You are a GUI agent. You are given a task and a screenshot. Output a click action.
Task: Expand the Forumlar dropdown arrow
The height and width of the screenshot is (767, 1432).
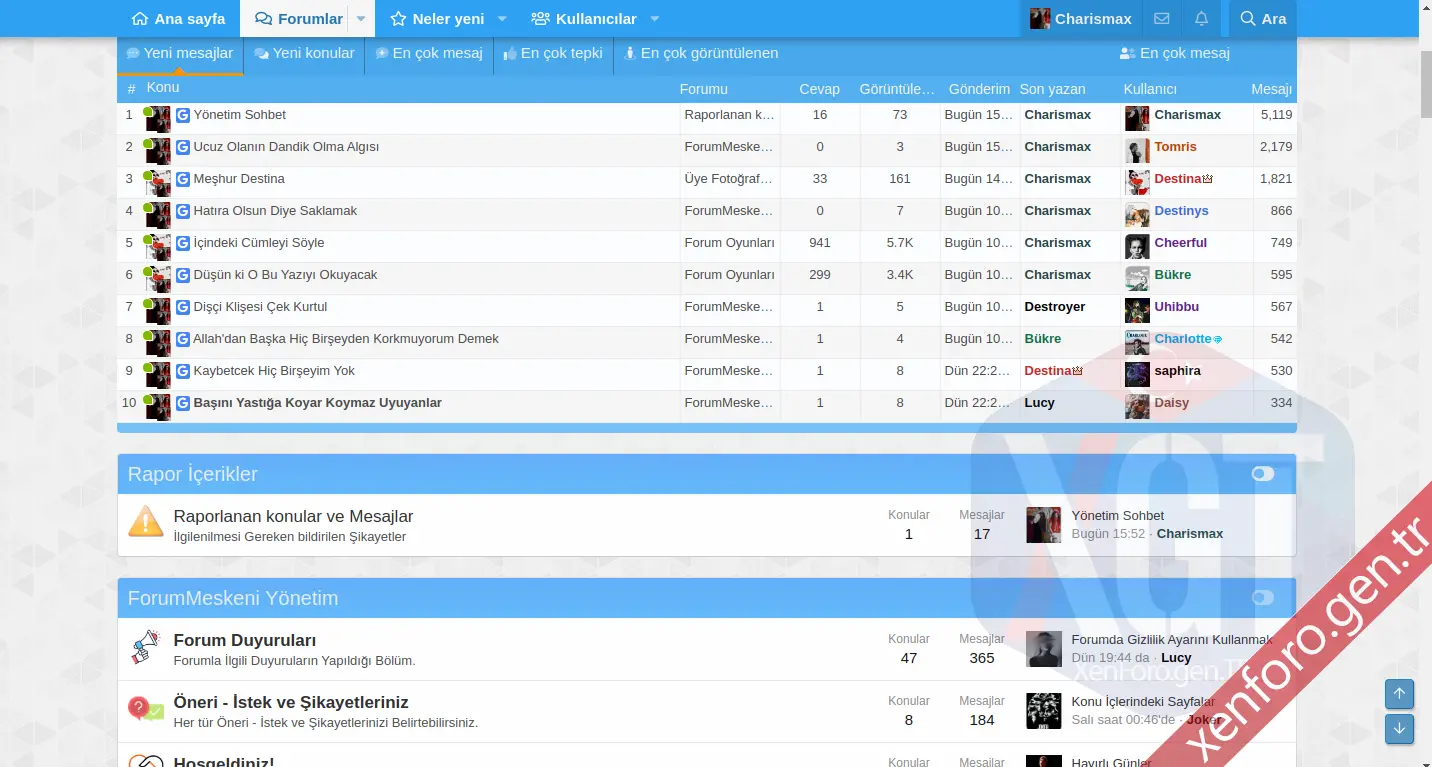tap(361, 19)
